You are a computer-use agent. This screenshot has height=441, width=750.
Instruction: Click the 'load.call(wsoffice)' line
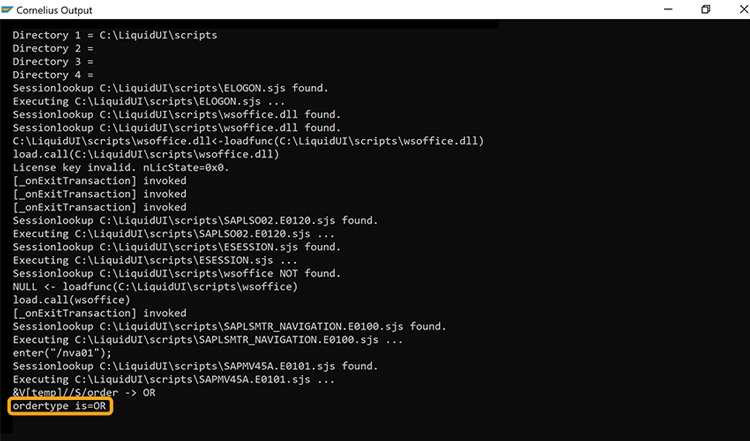point(71,300)
